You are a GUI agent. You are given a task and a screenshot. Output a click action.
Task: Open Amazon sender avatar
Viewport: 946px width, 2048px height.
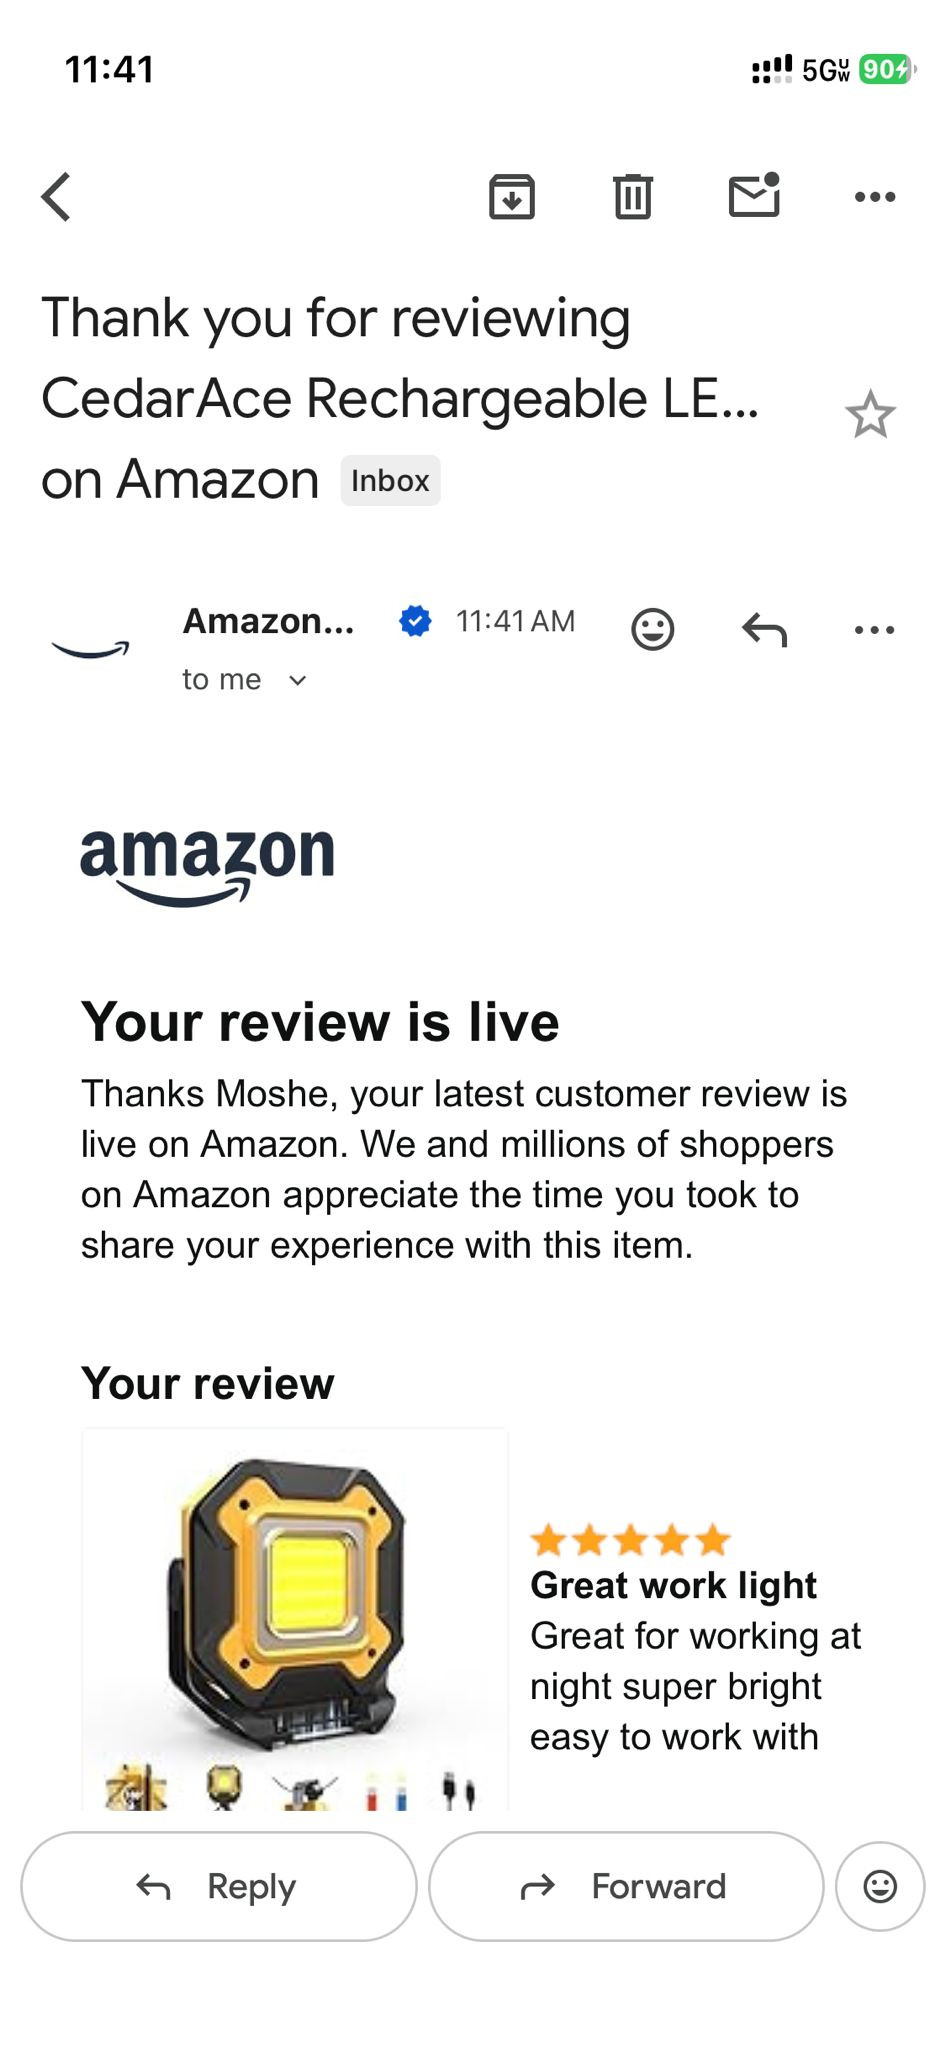[91, 649]
